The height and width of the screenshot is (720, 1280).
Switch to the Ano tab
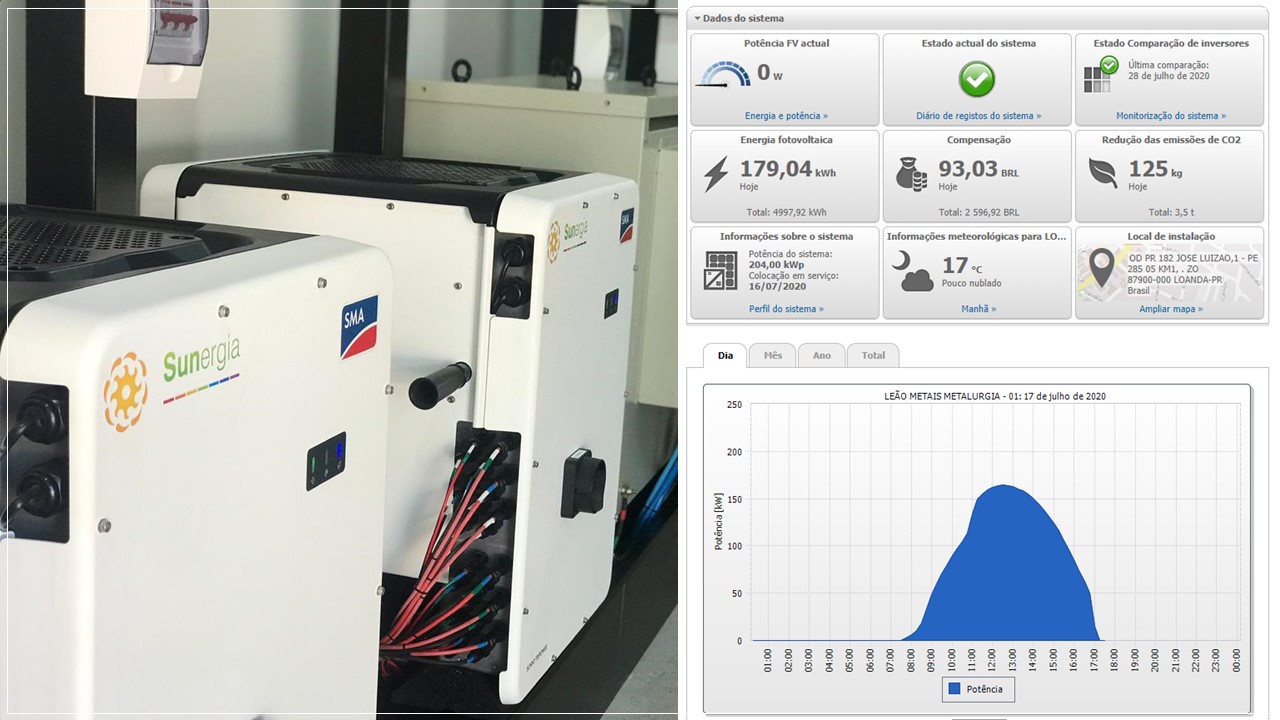[821, 355]
